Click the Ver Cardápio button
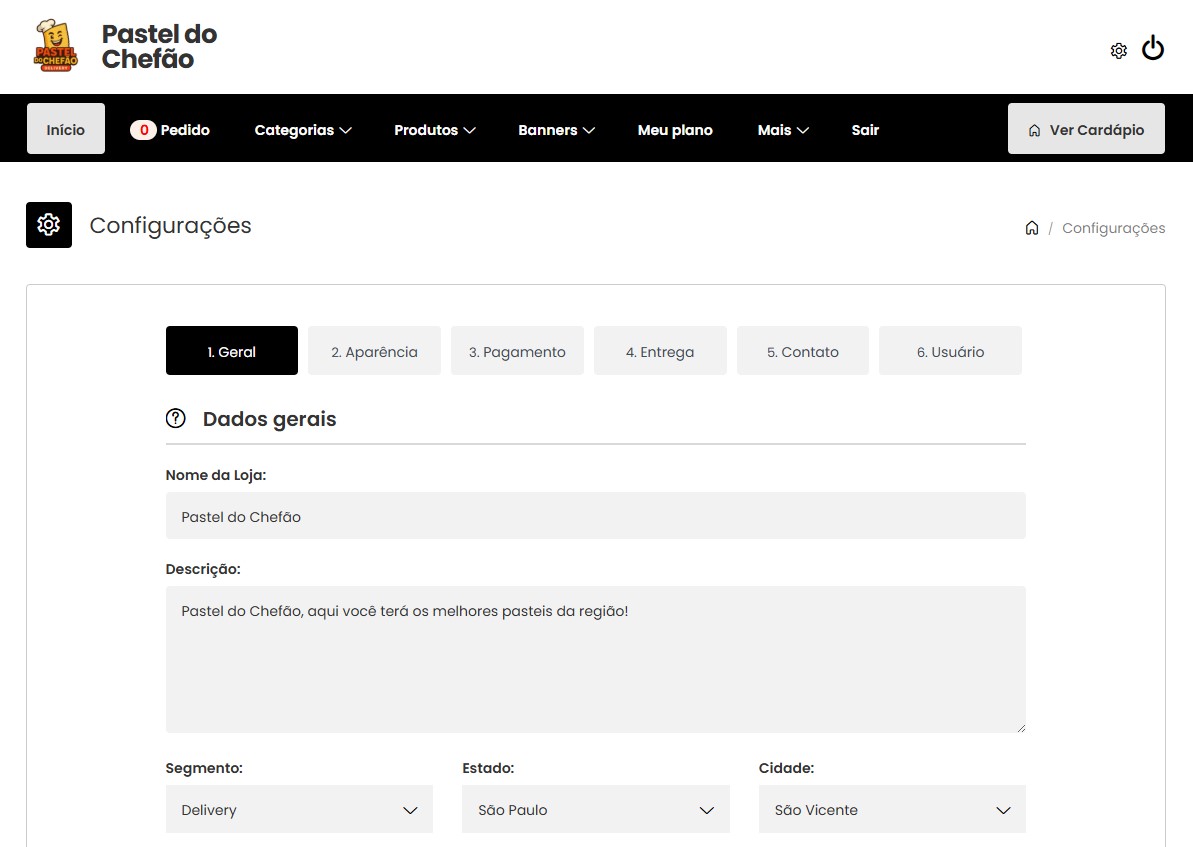This screenshot has height=847, width=1193. [x=1086, y=128]
